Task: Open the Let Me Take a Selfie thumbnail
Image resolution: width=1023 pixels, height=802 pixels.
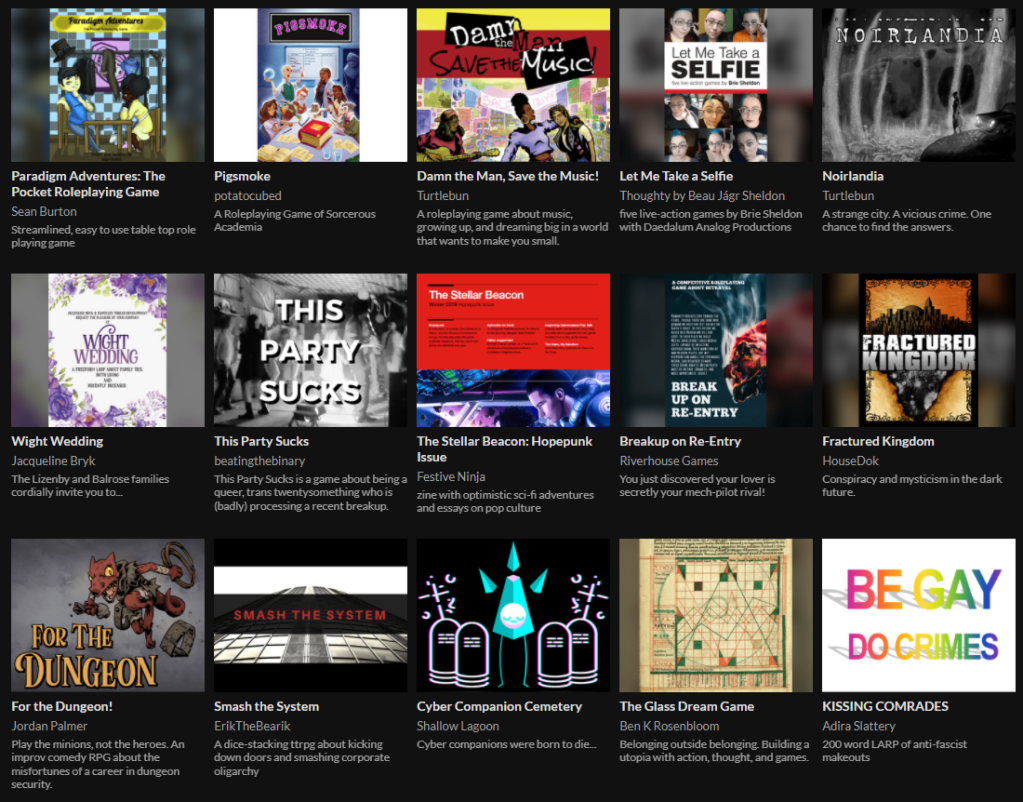Action: (x=715, y=85)
